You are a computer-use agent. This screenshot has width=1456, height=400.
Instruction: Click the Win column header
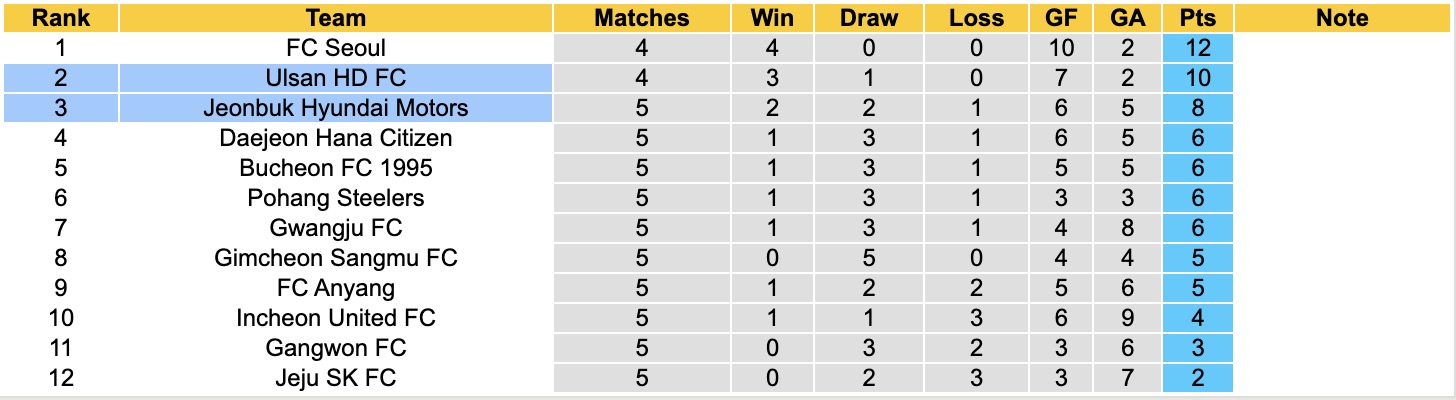pos(769,18)
